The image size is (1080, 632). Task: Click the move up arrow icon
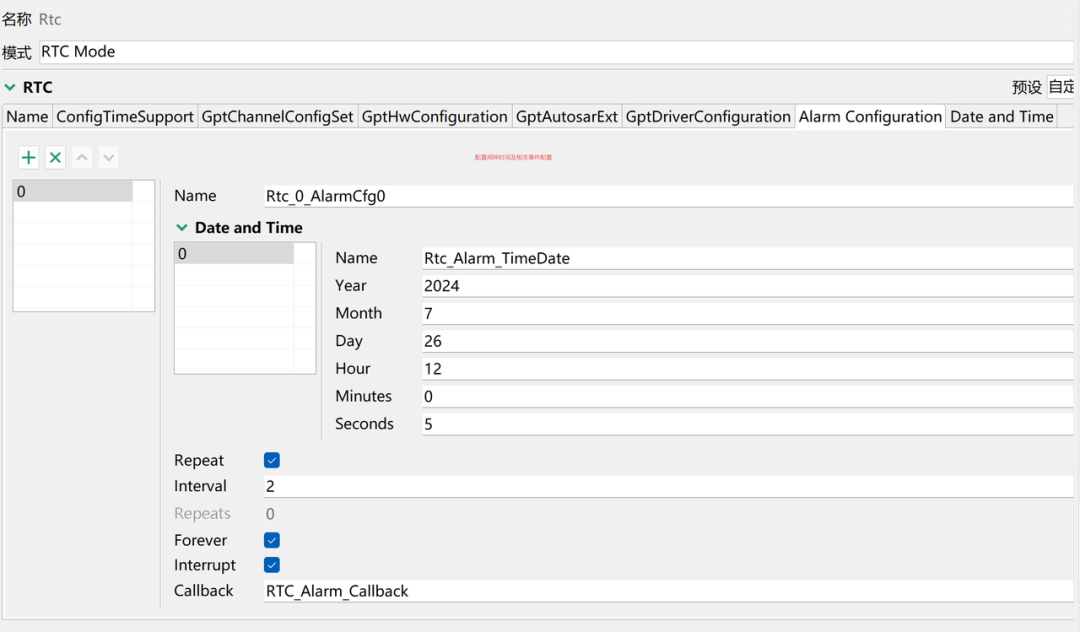pos(83,158)
